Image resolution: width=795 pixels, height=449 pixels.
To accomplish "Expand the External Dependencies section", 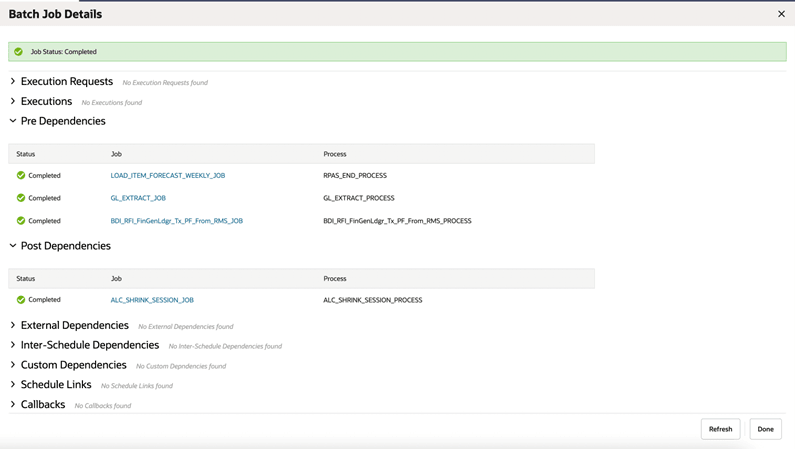I will 13,325.
